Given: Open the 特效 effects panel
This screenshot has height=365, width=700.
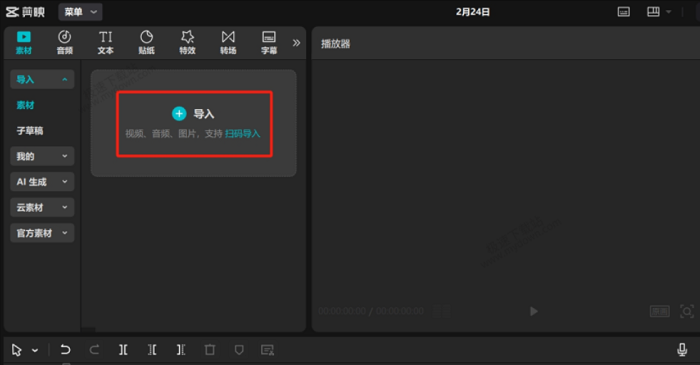Looking at the screenshot, I should 188,42.
